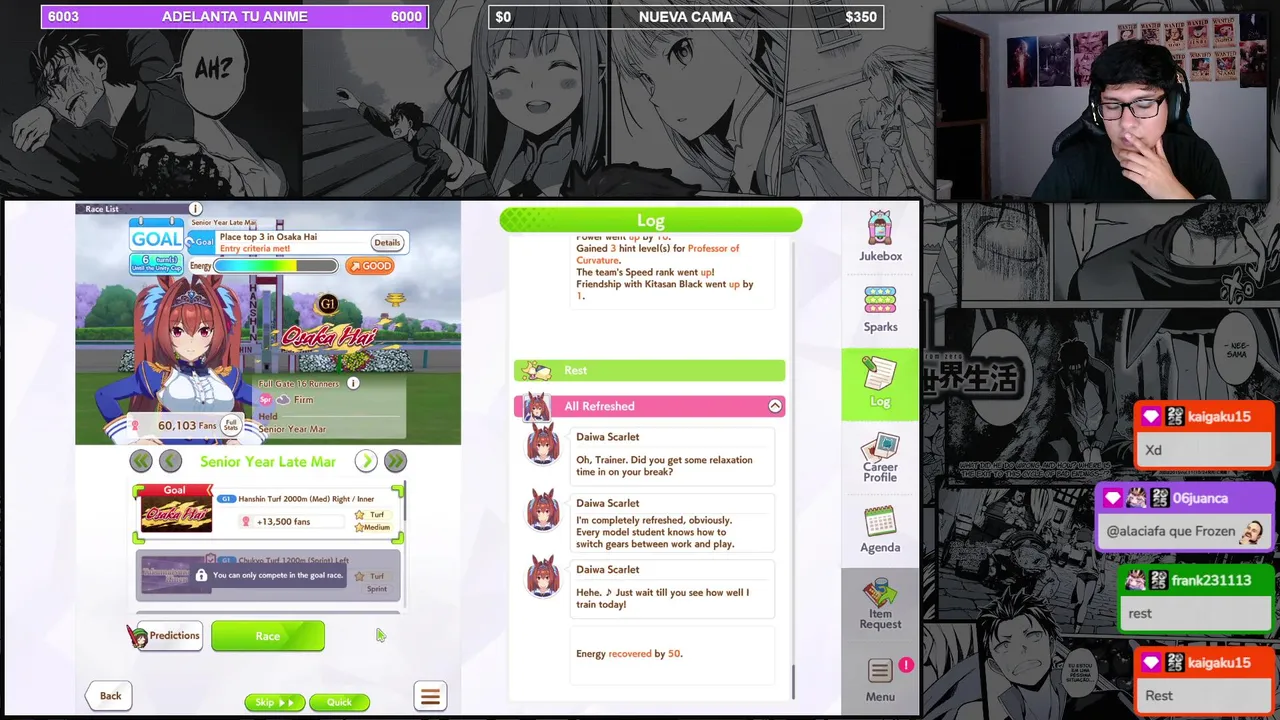The height and width of the screenshot is (720, 1280).
Task: Open Full Stats for Daiwa Scarlet
Action: pyautogui.click(x=231, y=425)
